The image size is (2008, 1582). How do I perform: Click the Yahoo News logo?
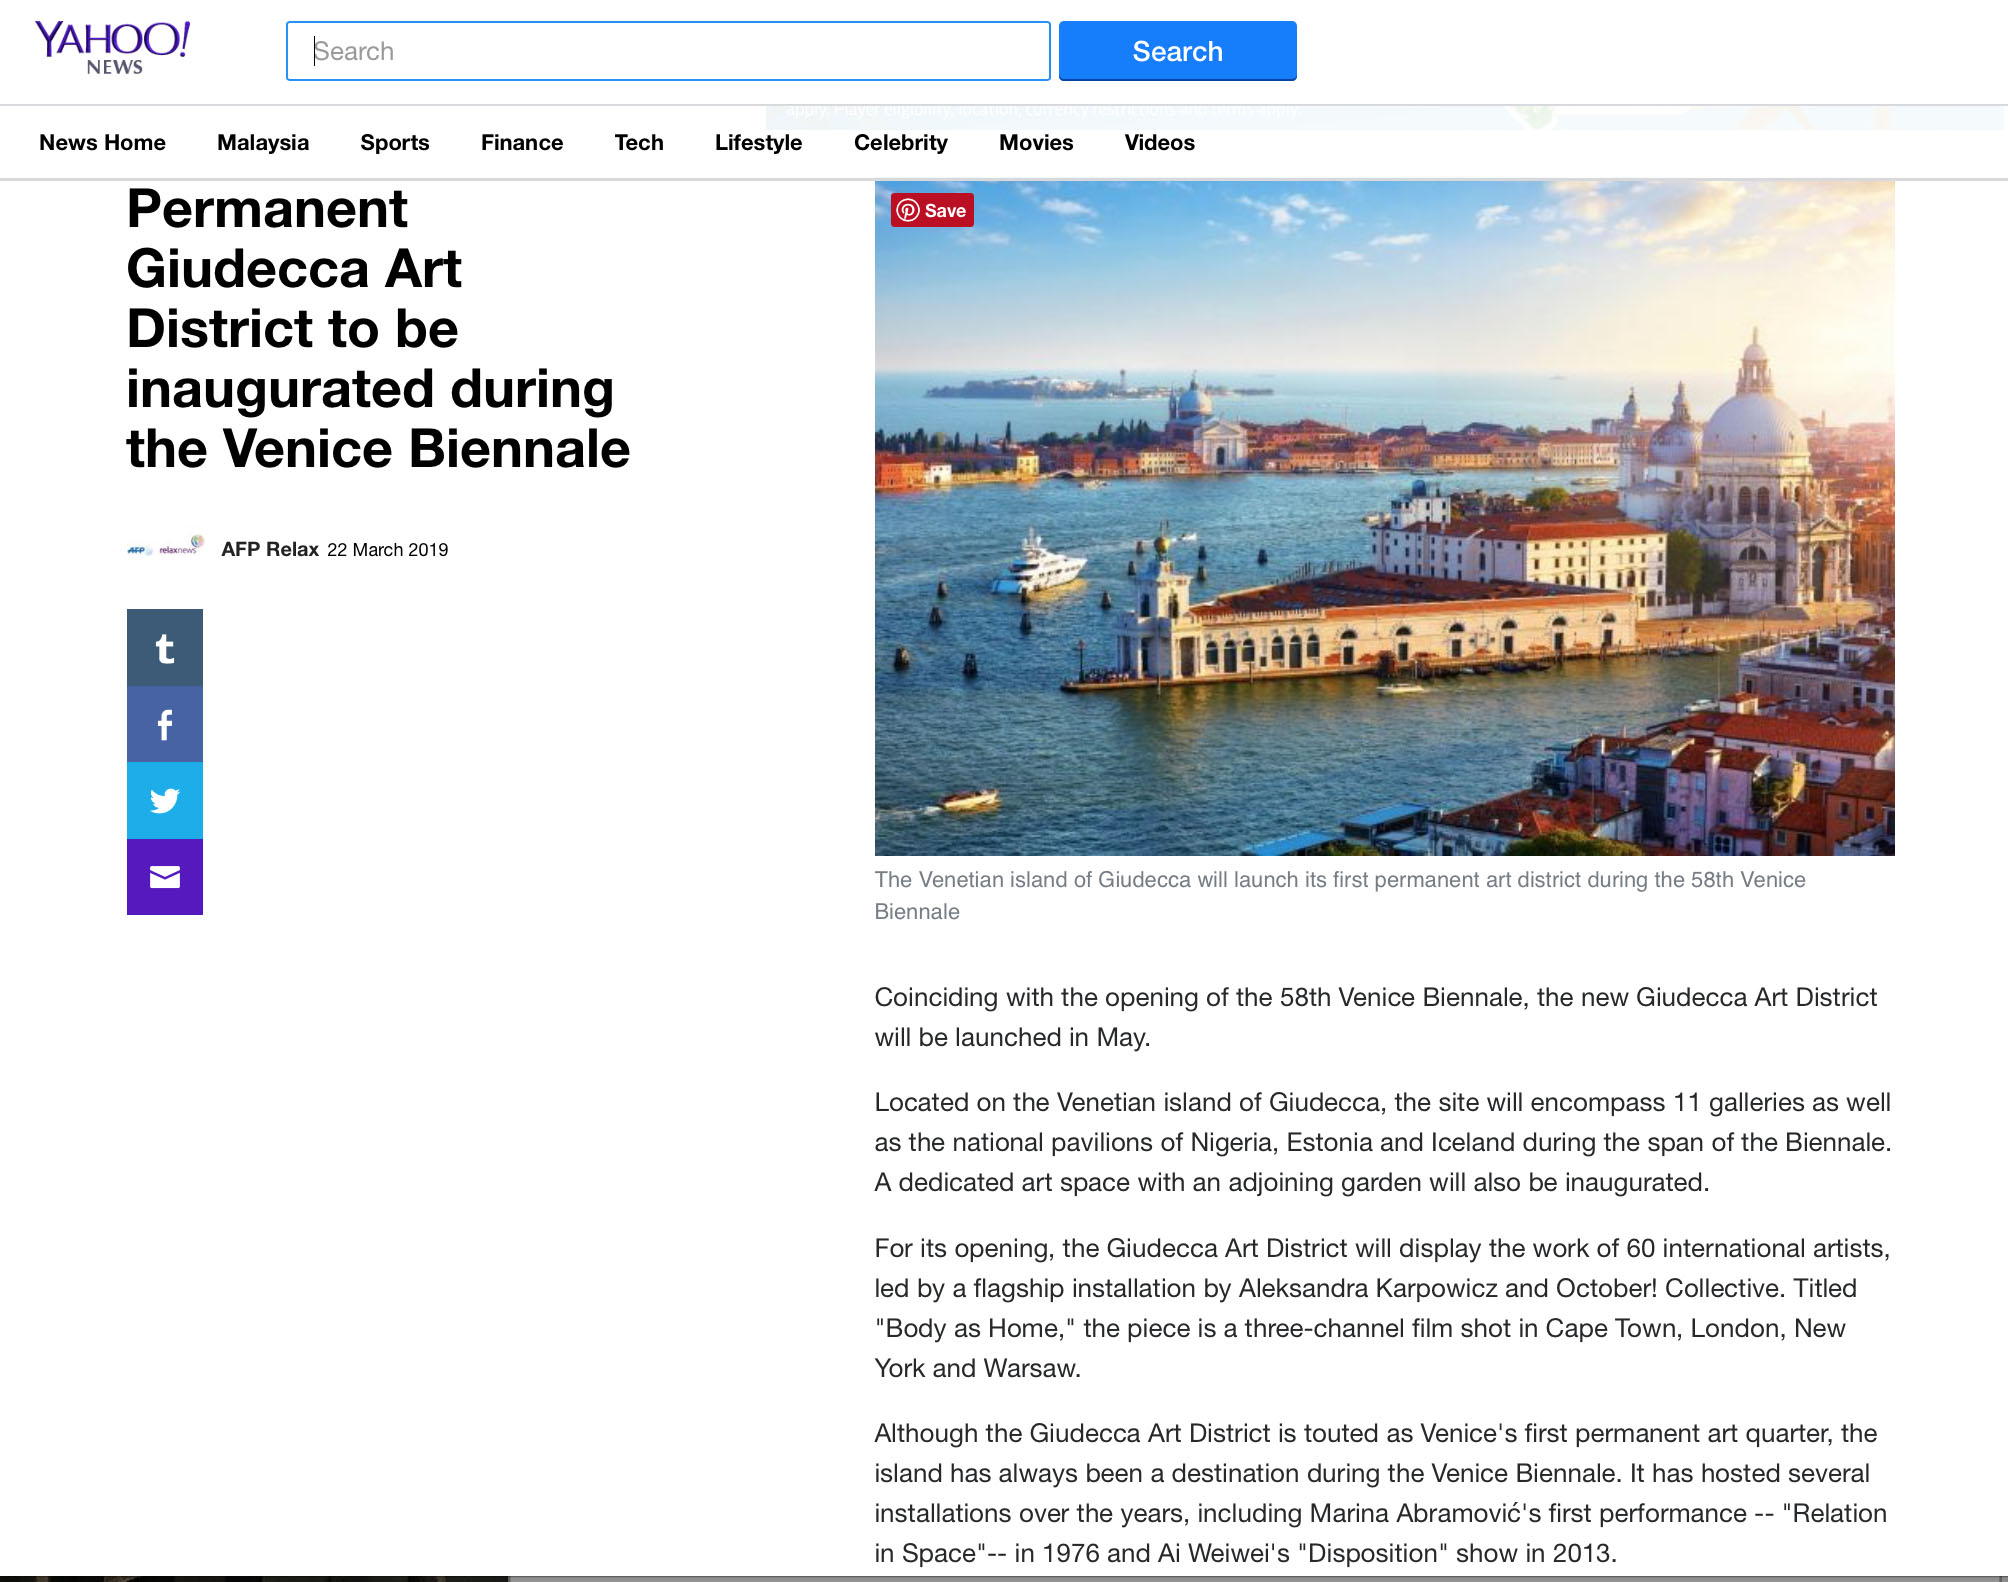tap(112, 48)
